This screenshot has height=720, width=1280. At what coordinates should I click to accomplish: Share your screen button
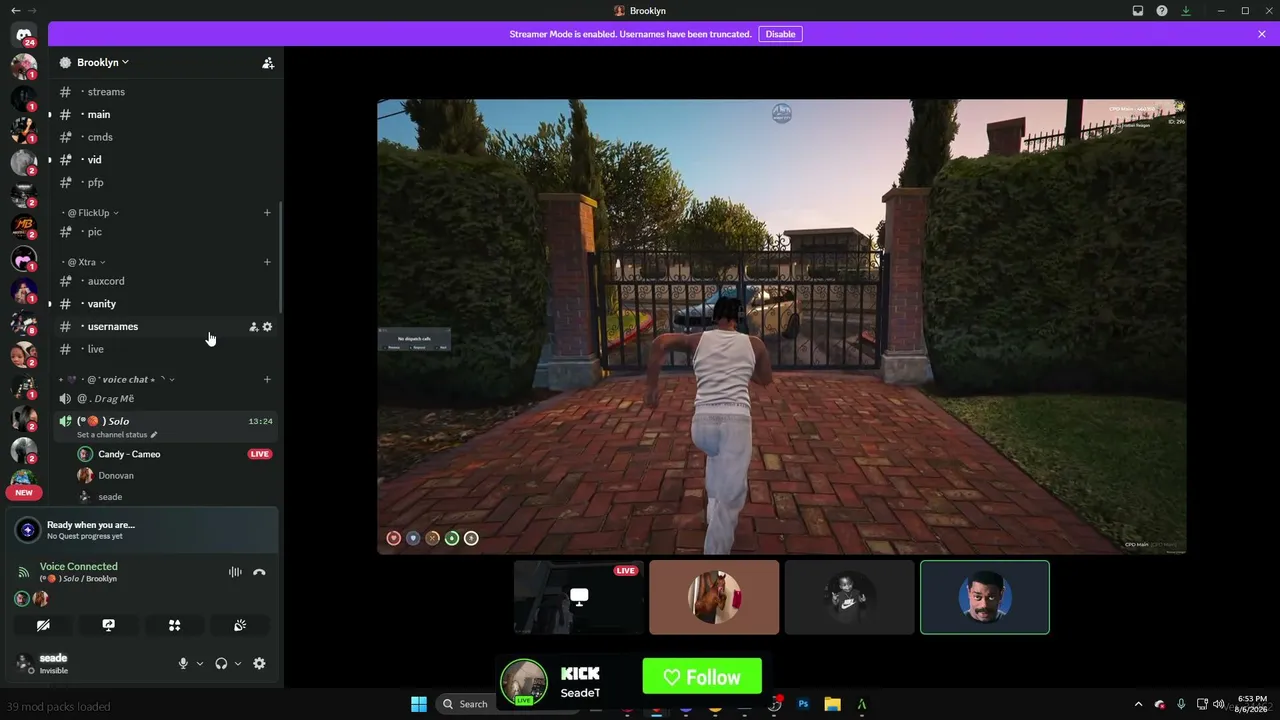[109, 625]
